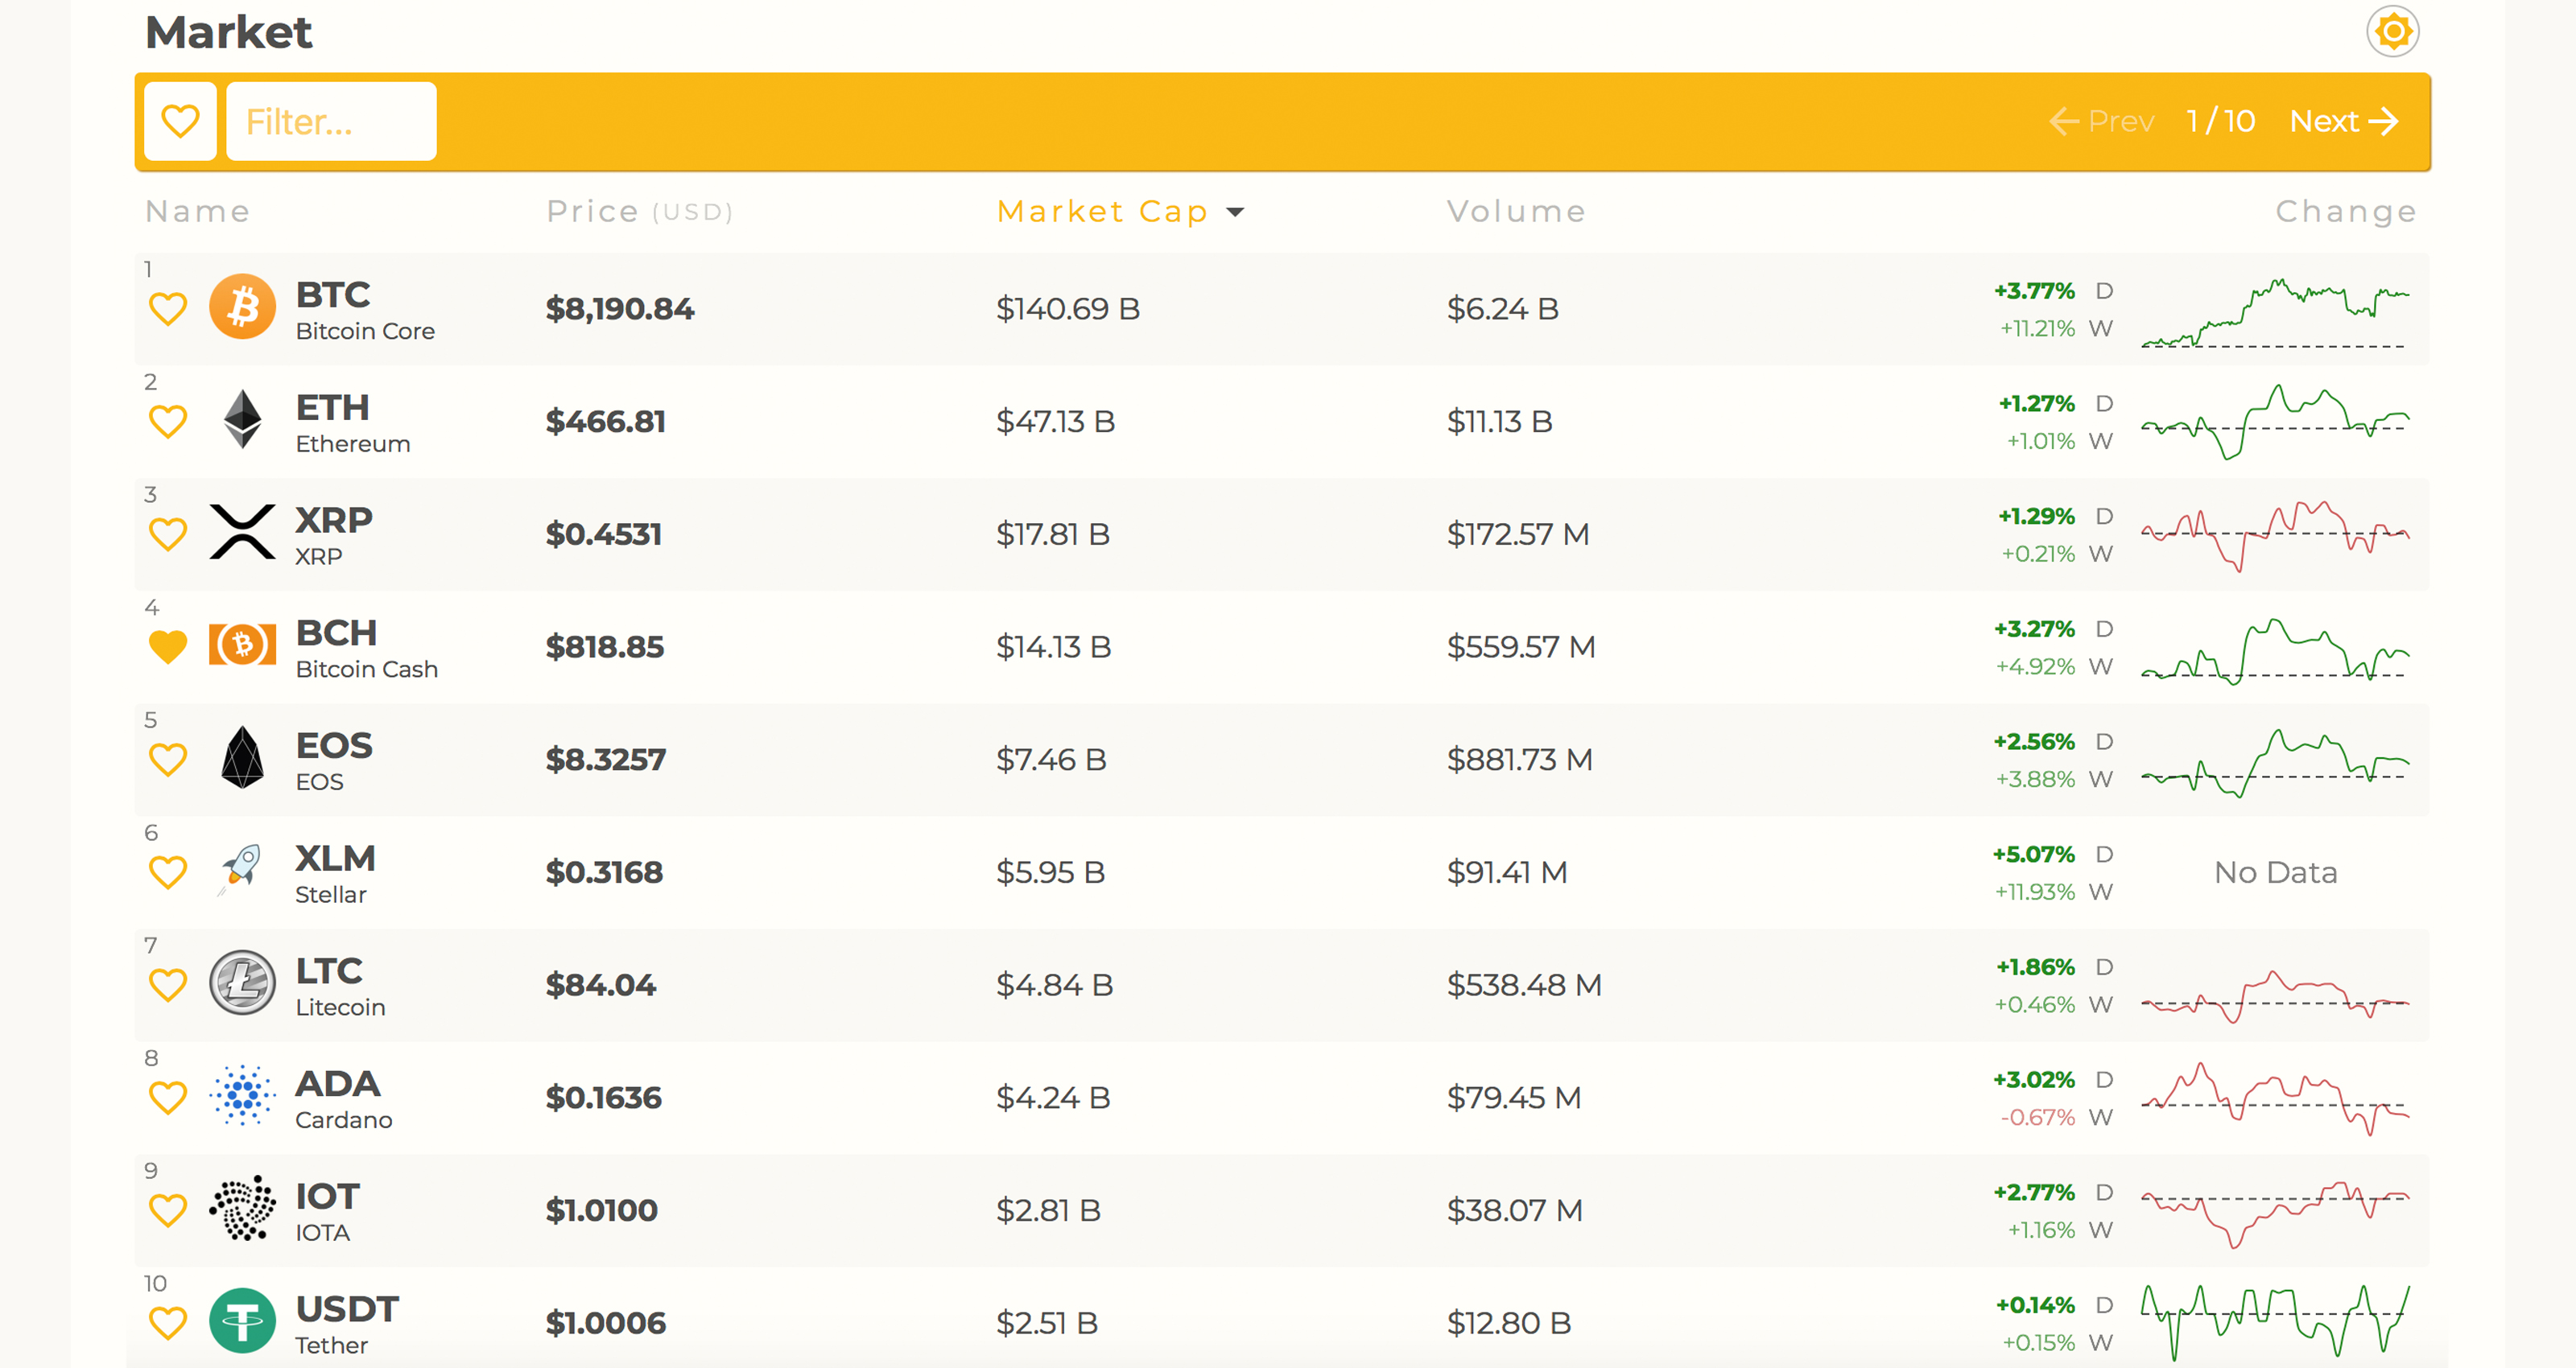Favorite BTC with its heart icon
This screenshot has height=1368, width=2576.
pyautogui.click(x=168, y=309)
